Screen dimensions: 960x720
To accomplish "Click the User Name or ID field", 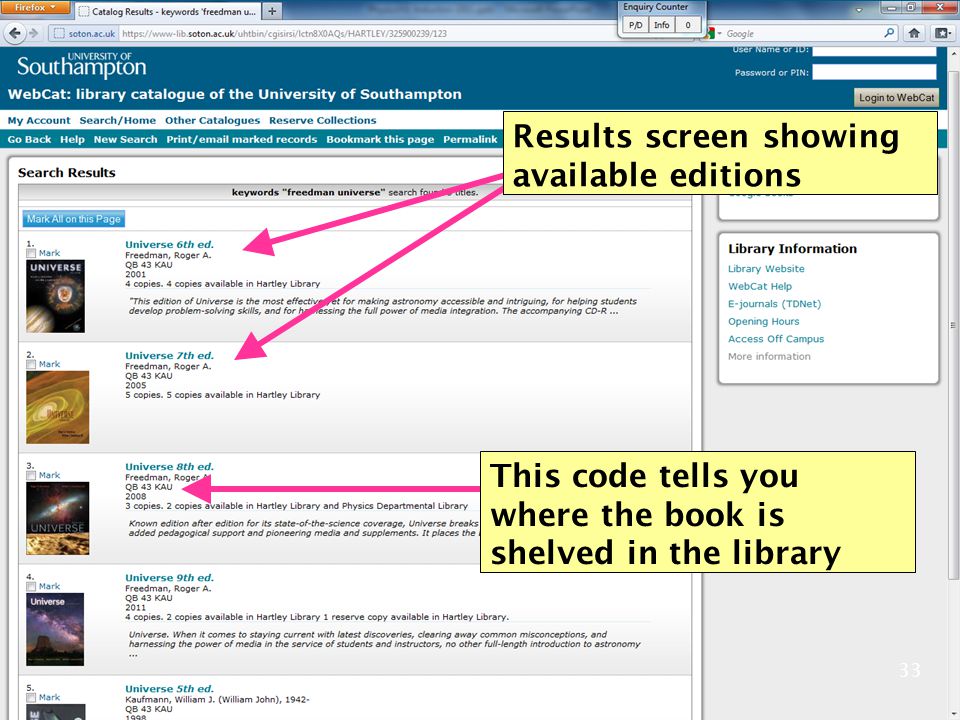I will click(x=874, y=51).
